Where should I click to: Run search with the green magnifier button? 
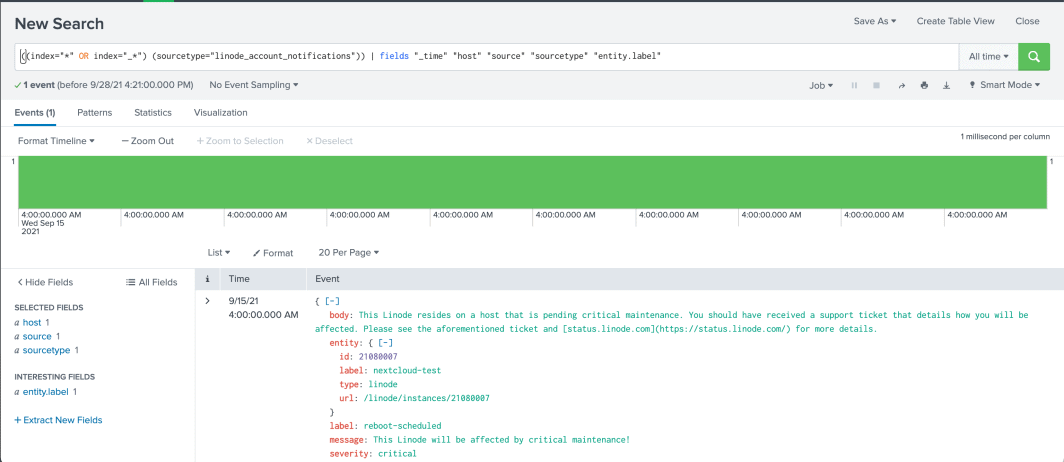[x=1033, y=56]
